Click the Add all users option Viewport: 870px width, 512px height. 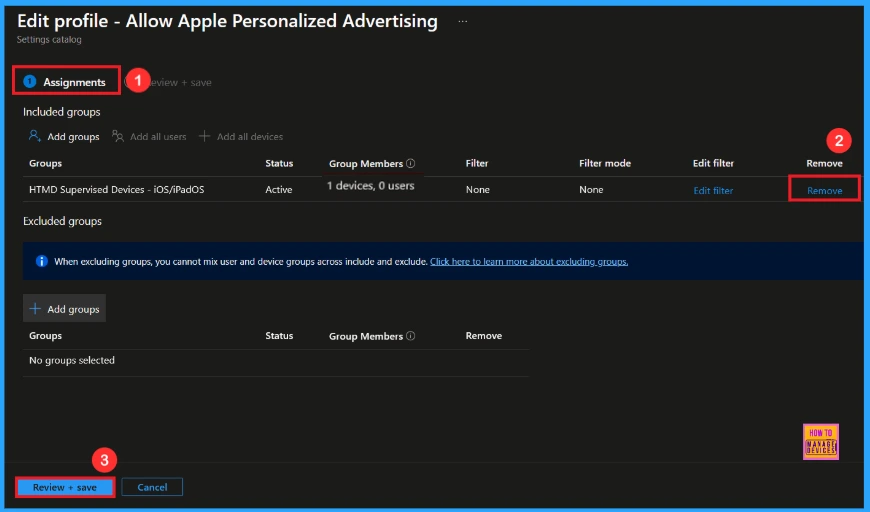149,136
